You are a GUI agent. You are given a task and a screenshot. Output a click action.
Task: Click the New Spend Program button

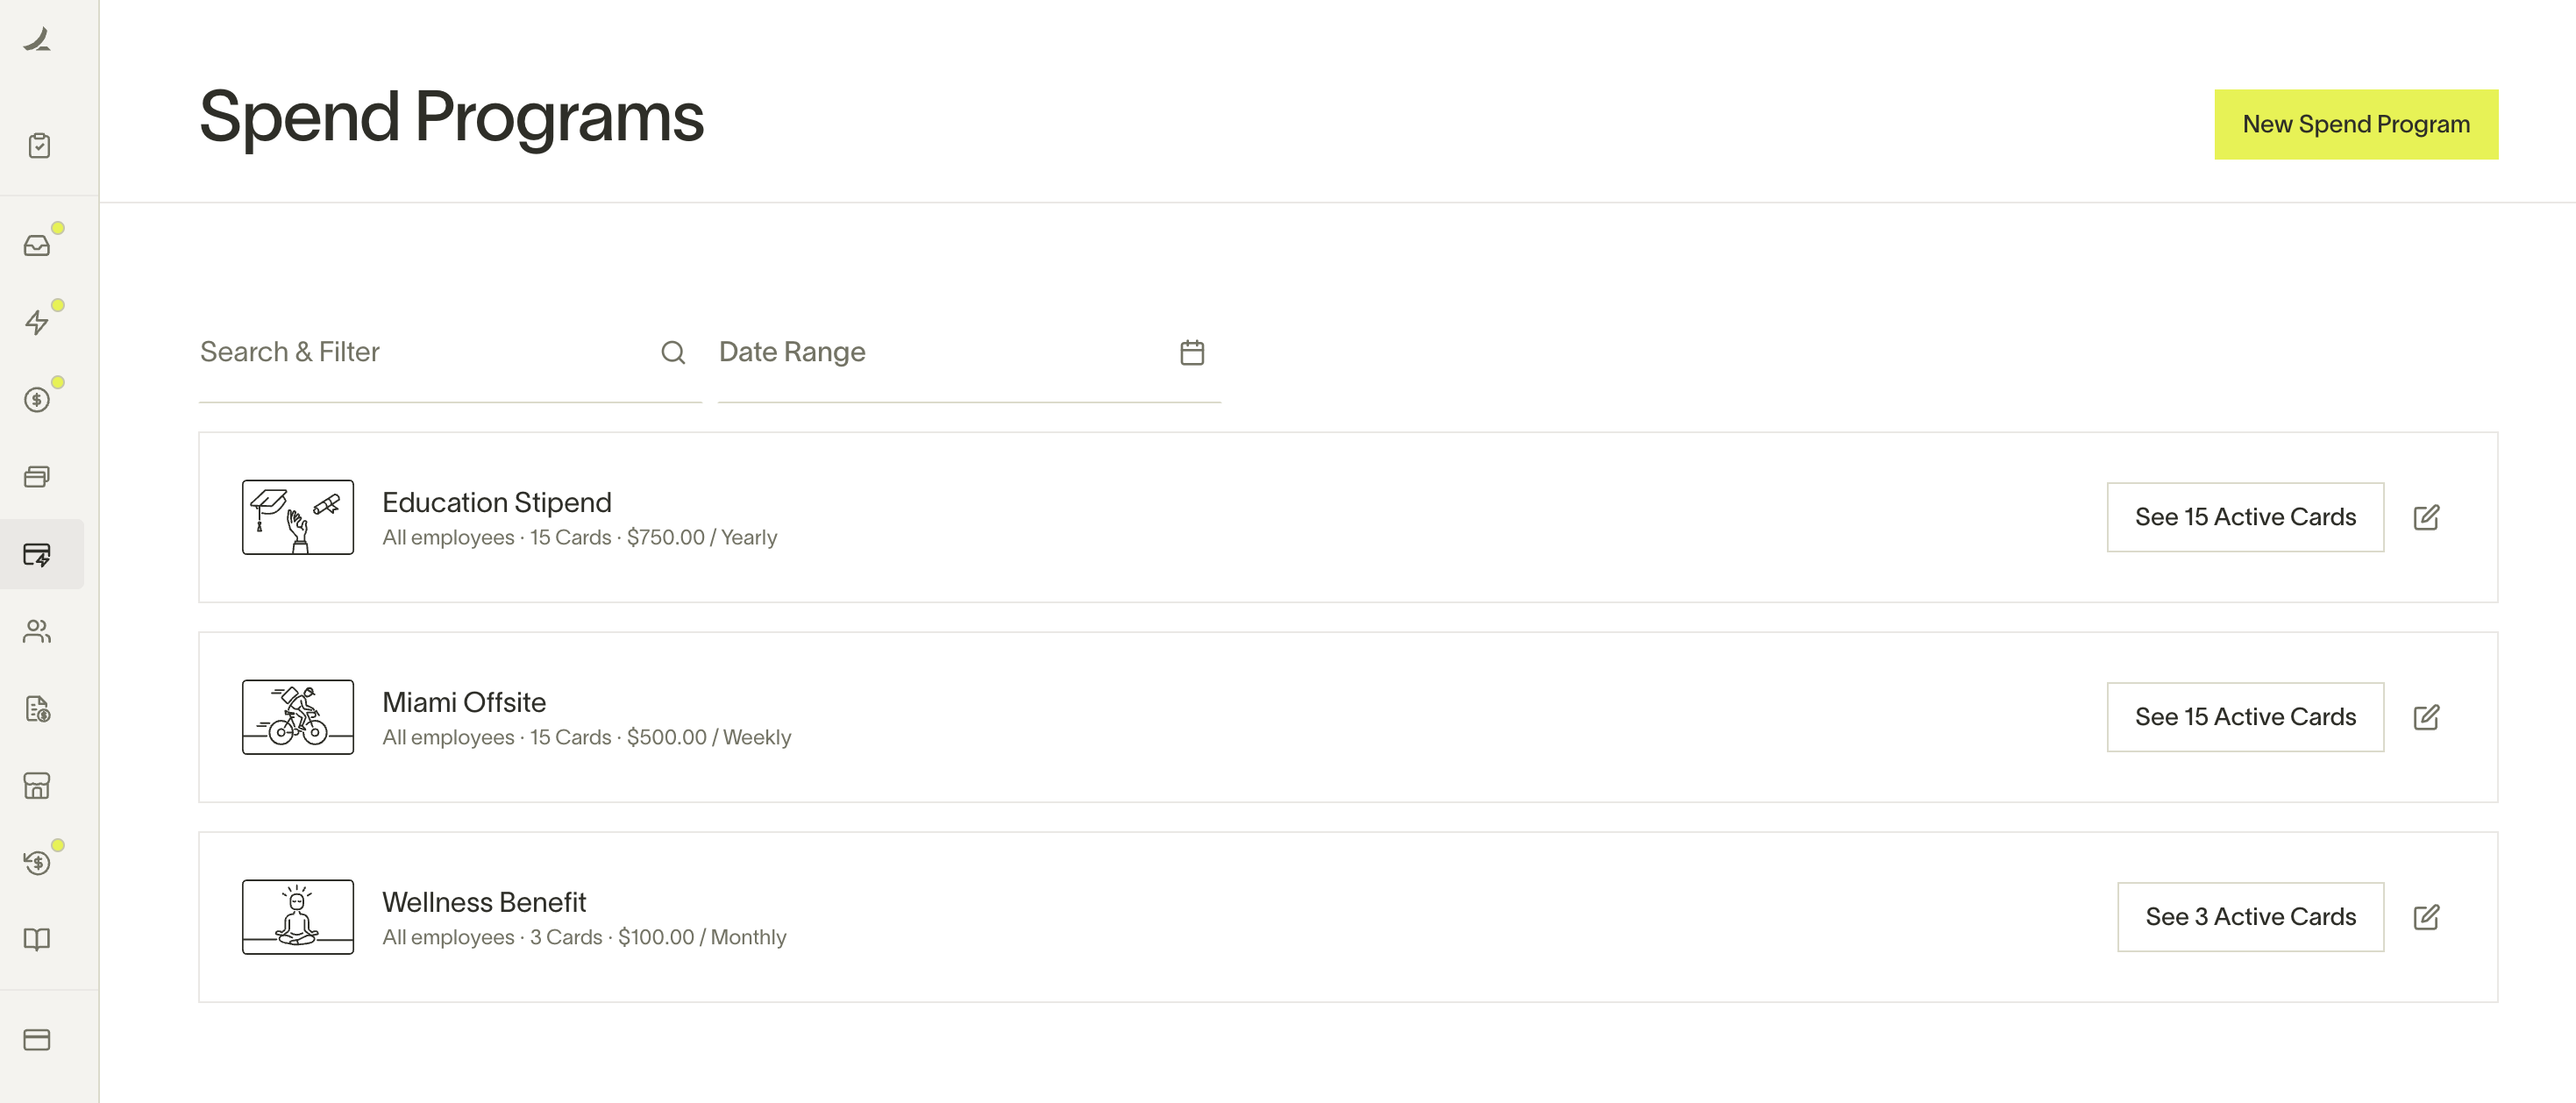[x=2355, y=124]
